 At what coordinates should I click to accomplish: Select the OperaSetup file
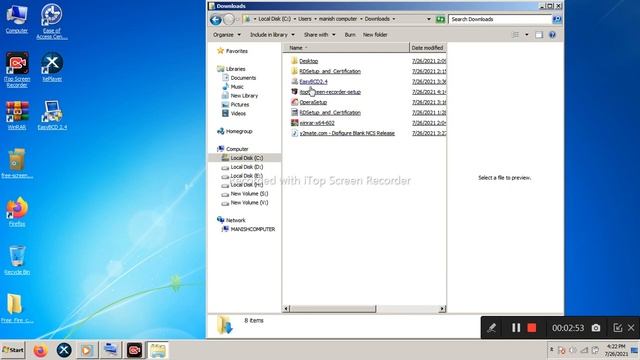(309, 102)
